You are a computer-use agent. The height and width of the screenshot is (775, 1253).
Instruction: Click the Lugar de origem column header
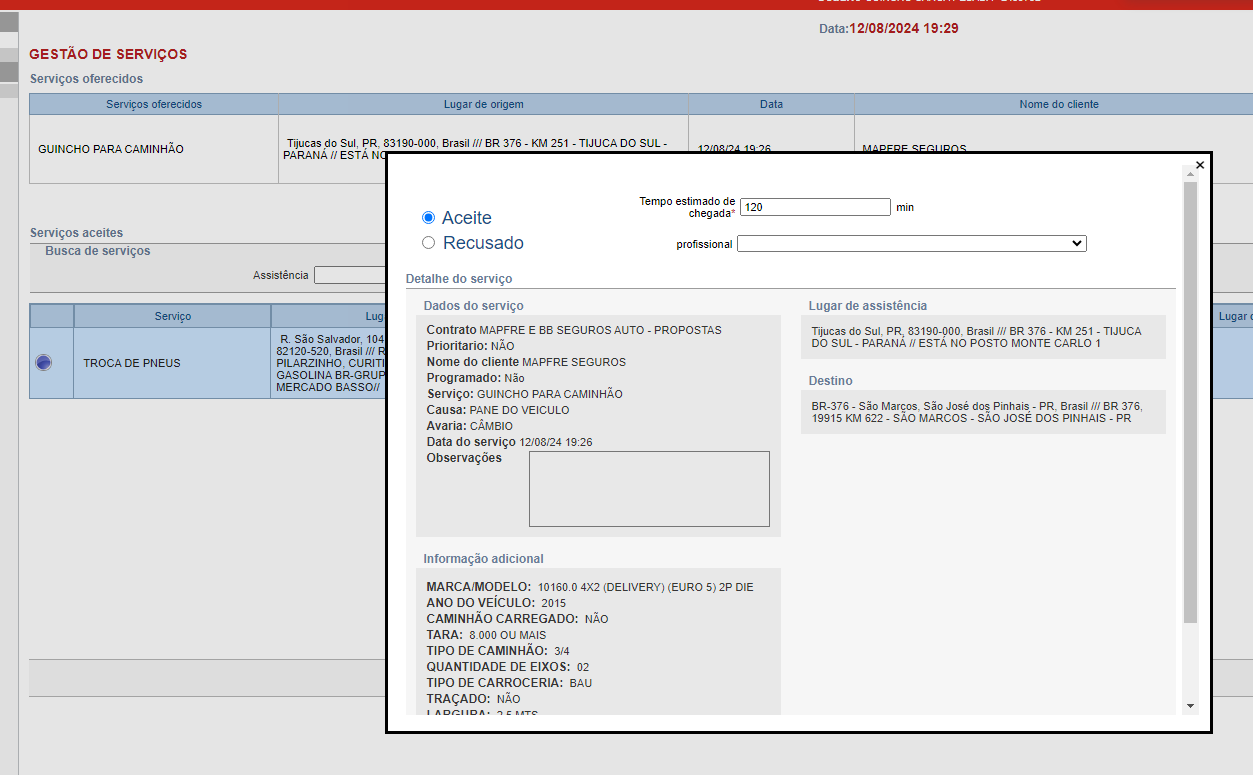pos(483,104)
